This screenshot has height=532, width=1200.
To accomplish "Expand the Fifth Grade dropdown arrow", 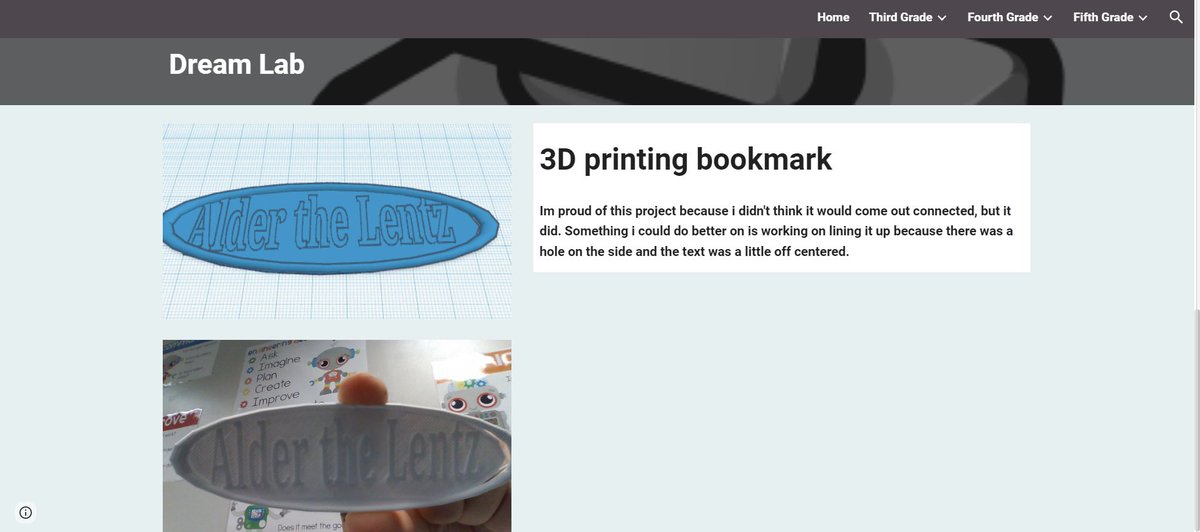I will pyautogui.click(x=1143, y=18).
